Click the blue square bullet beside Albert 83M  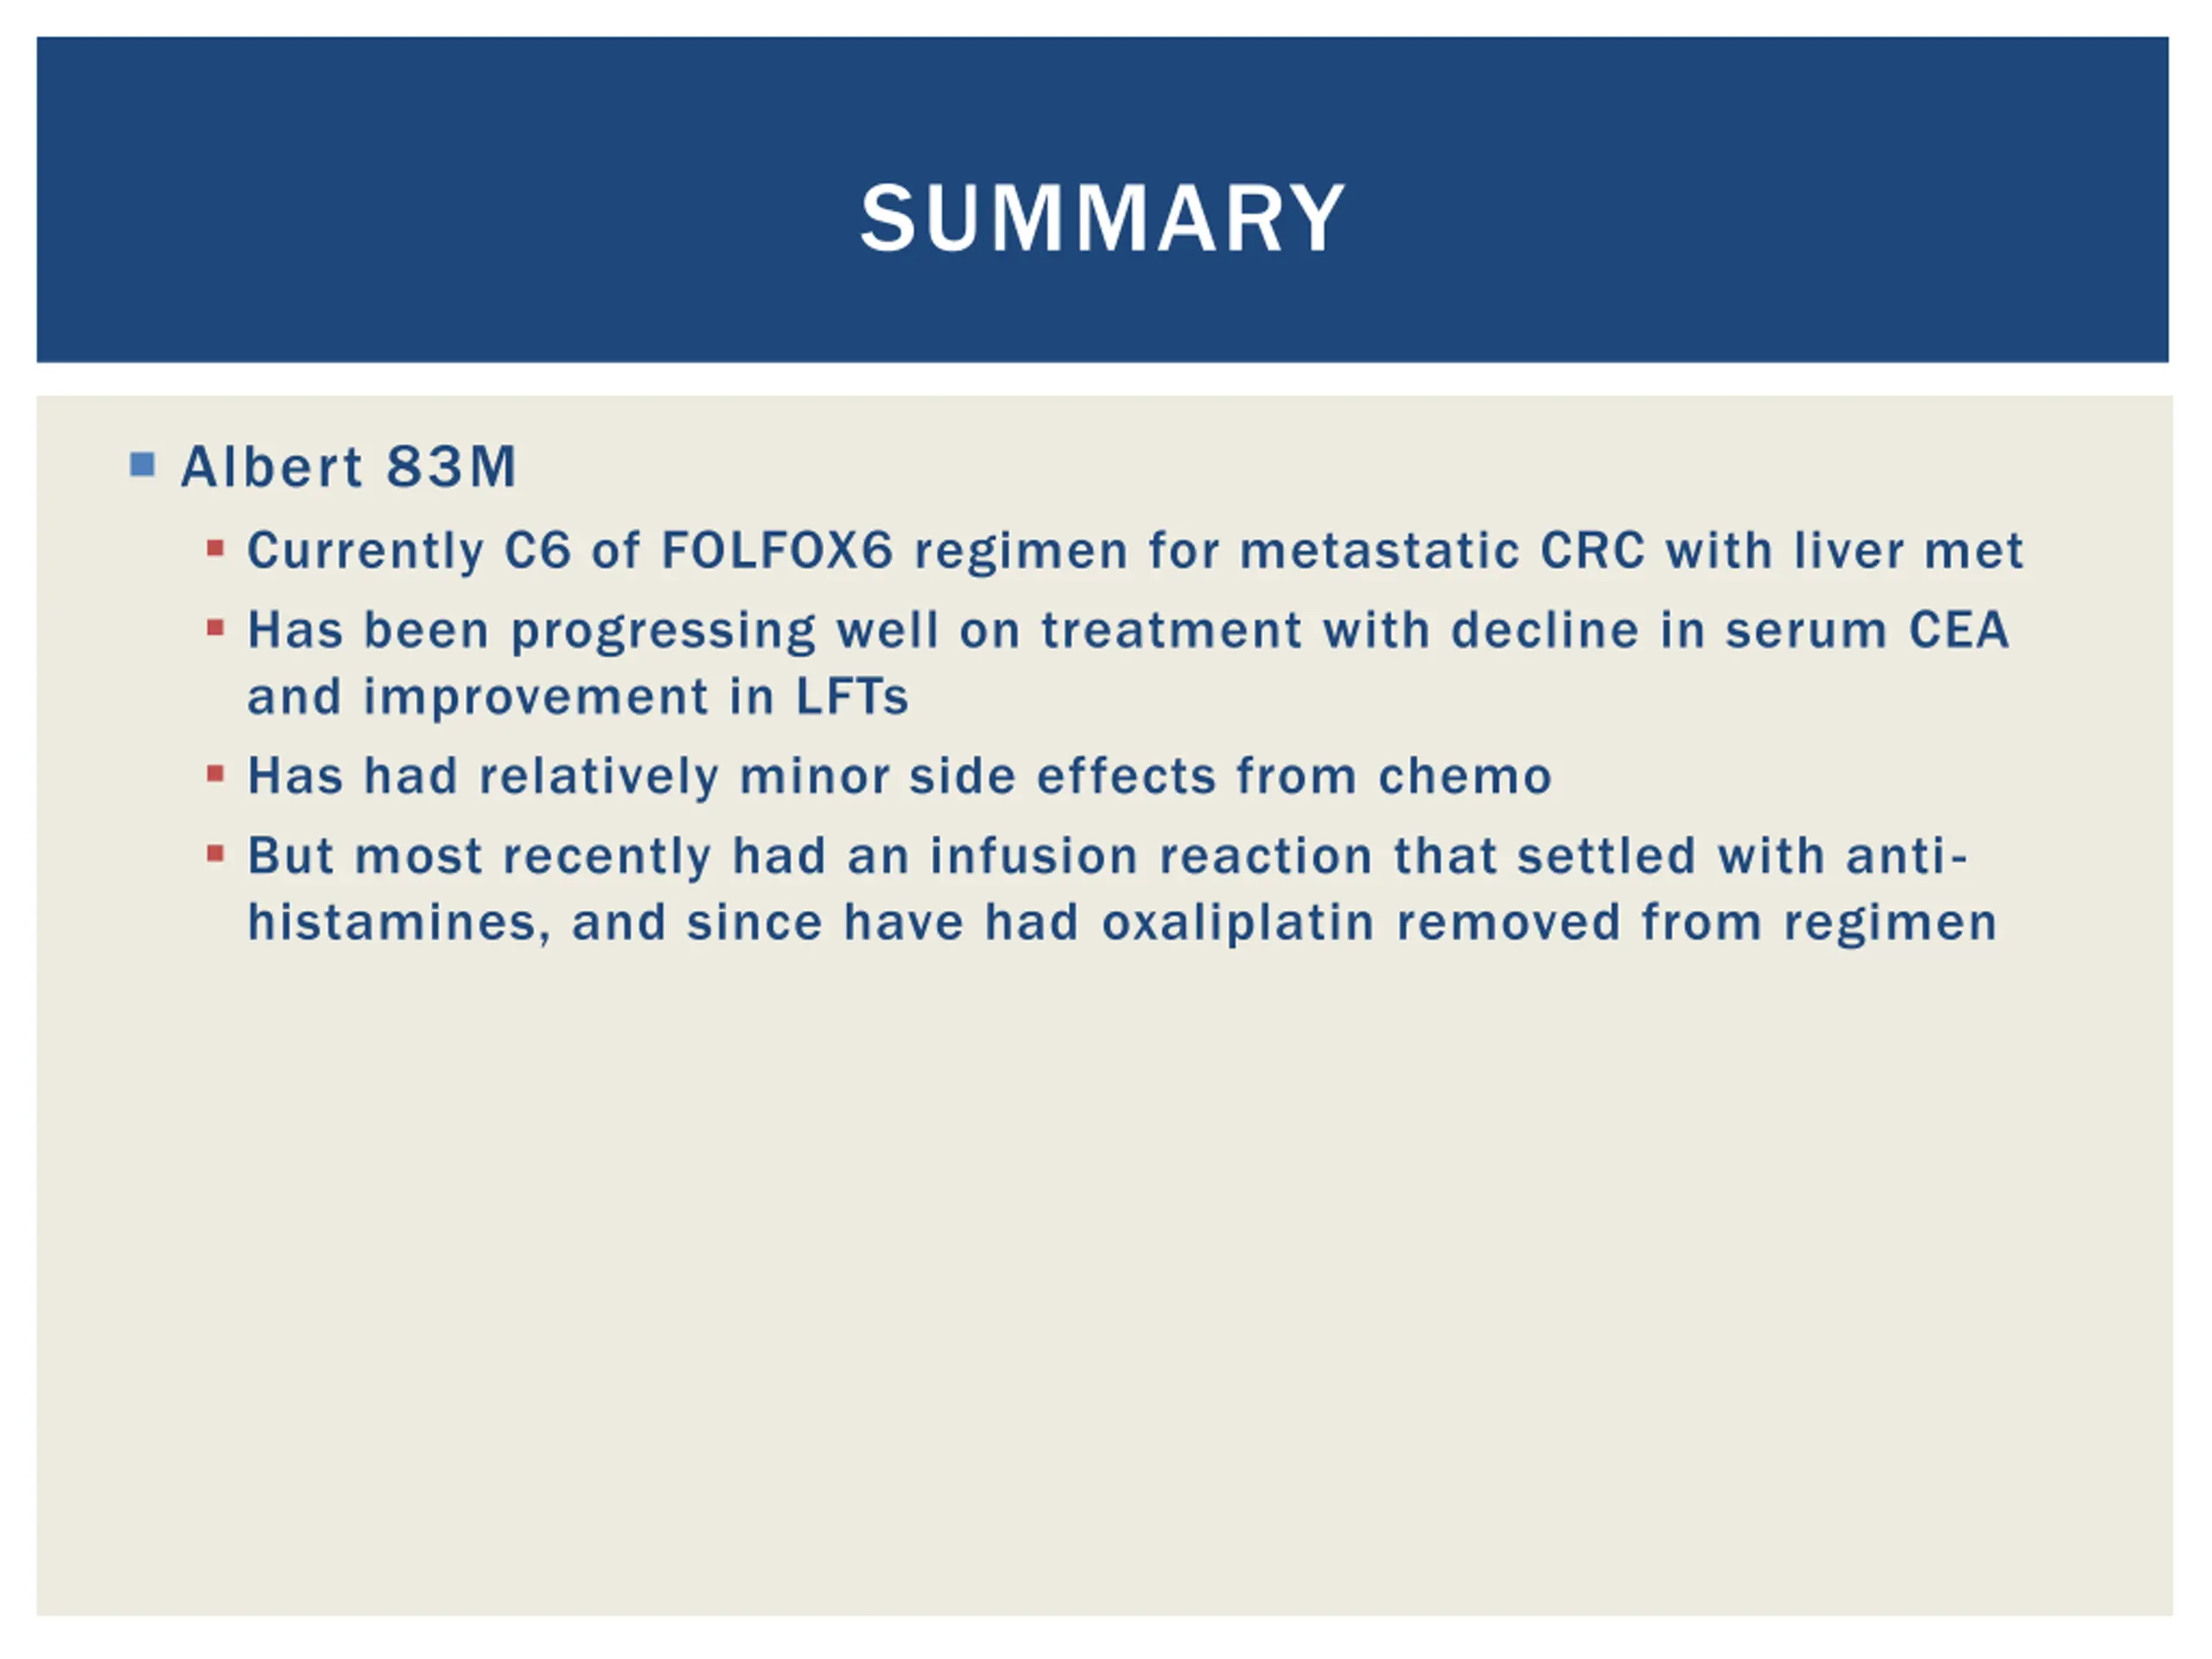coord(143,465)
